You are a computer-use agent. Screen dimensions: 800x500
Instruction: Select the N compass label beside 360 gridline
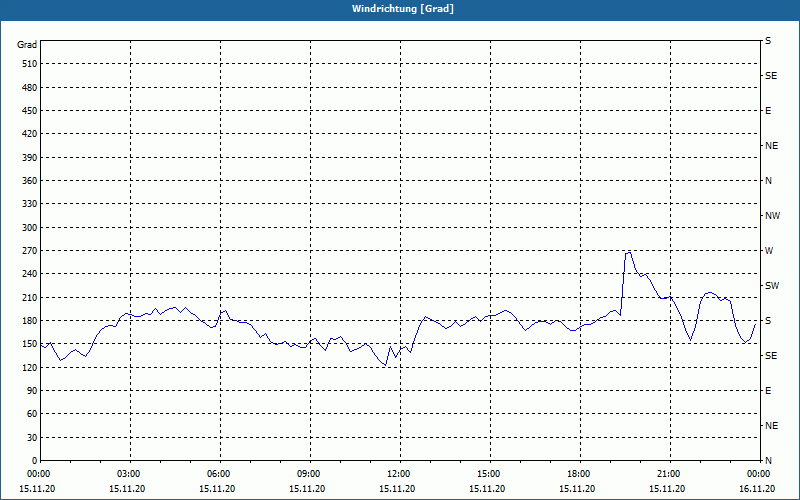pos(768,181)
